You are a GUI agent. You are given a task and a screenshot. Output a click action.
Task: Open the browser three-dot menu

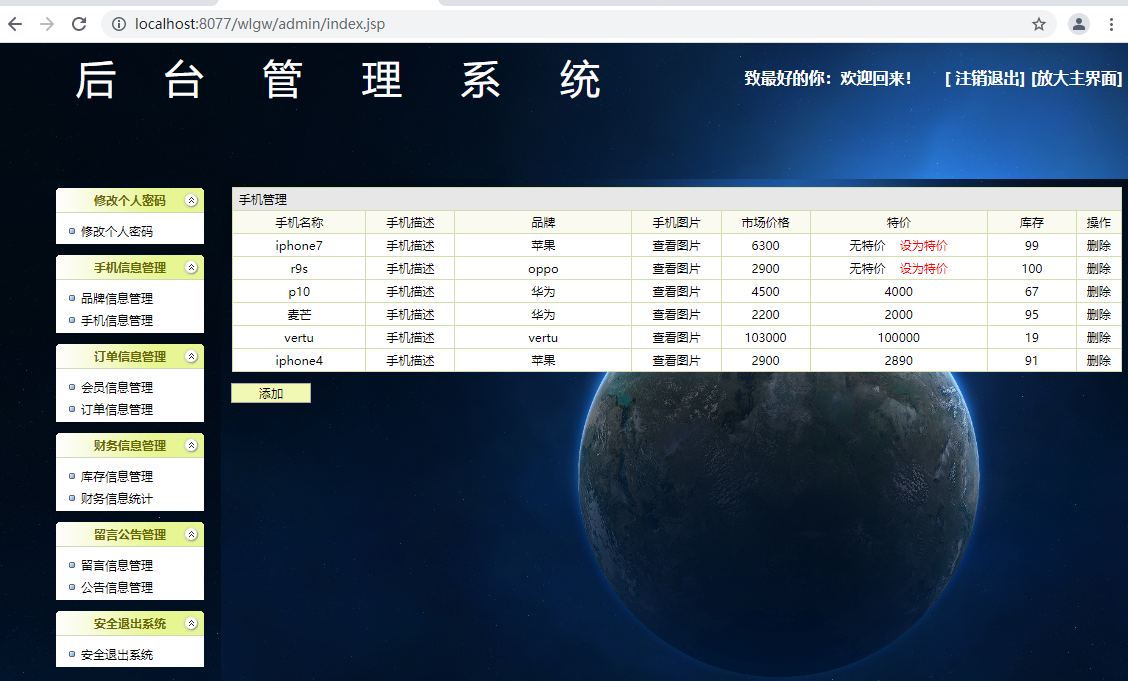tap(1111, 24)
